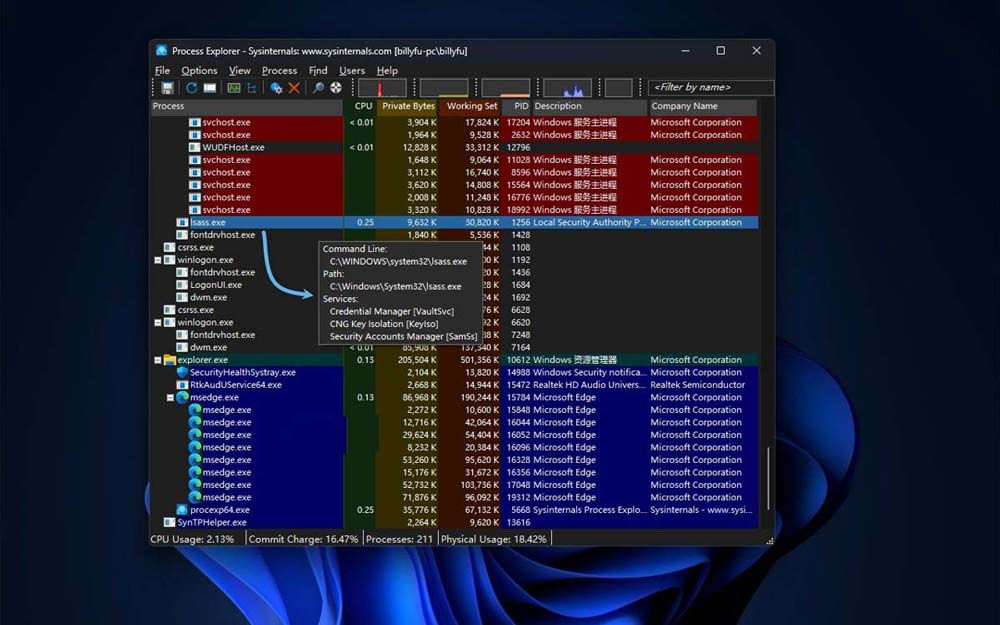Open the Options menu

[x=199, y=71]
